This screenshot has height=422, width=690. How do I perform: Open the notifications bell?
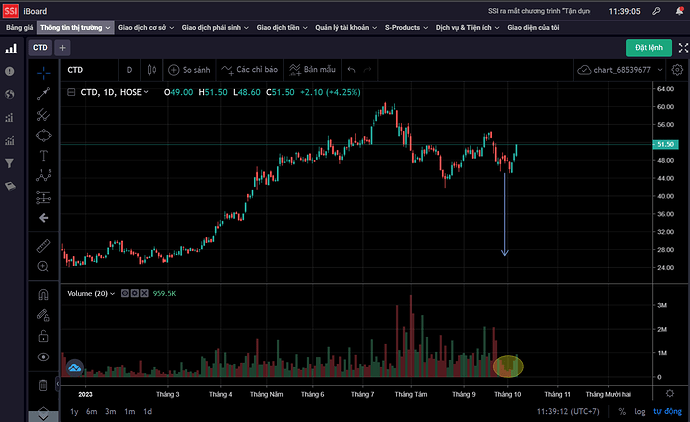click(x=679, y=11)
